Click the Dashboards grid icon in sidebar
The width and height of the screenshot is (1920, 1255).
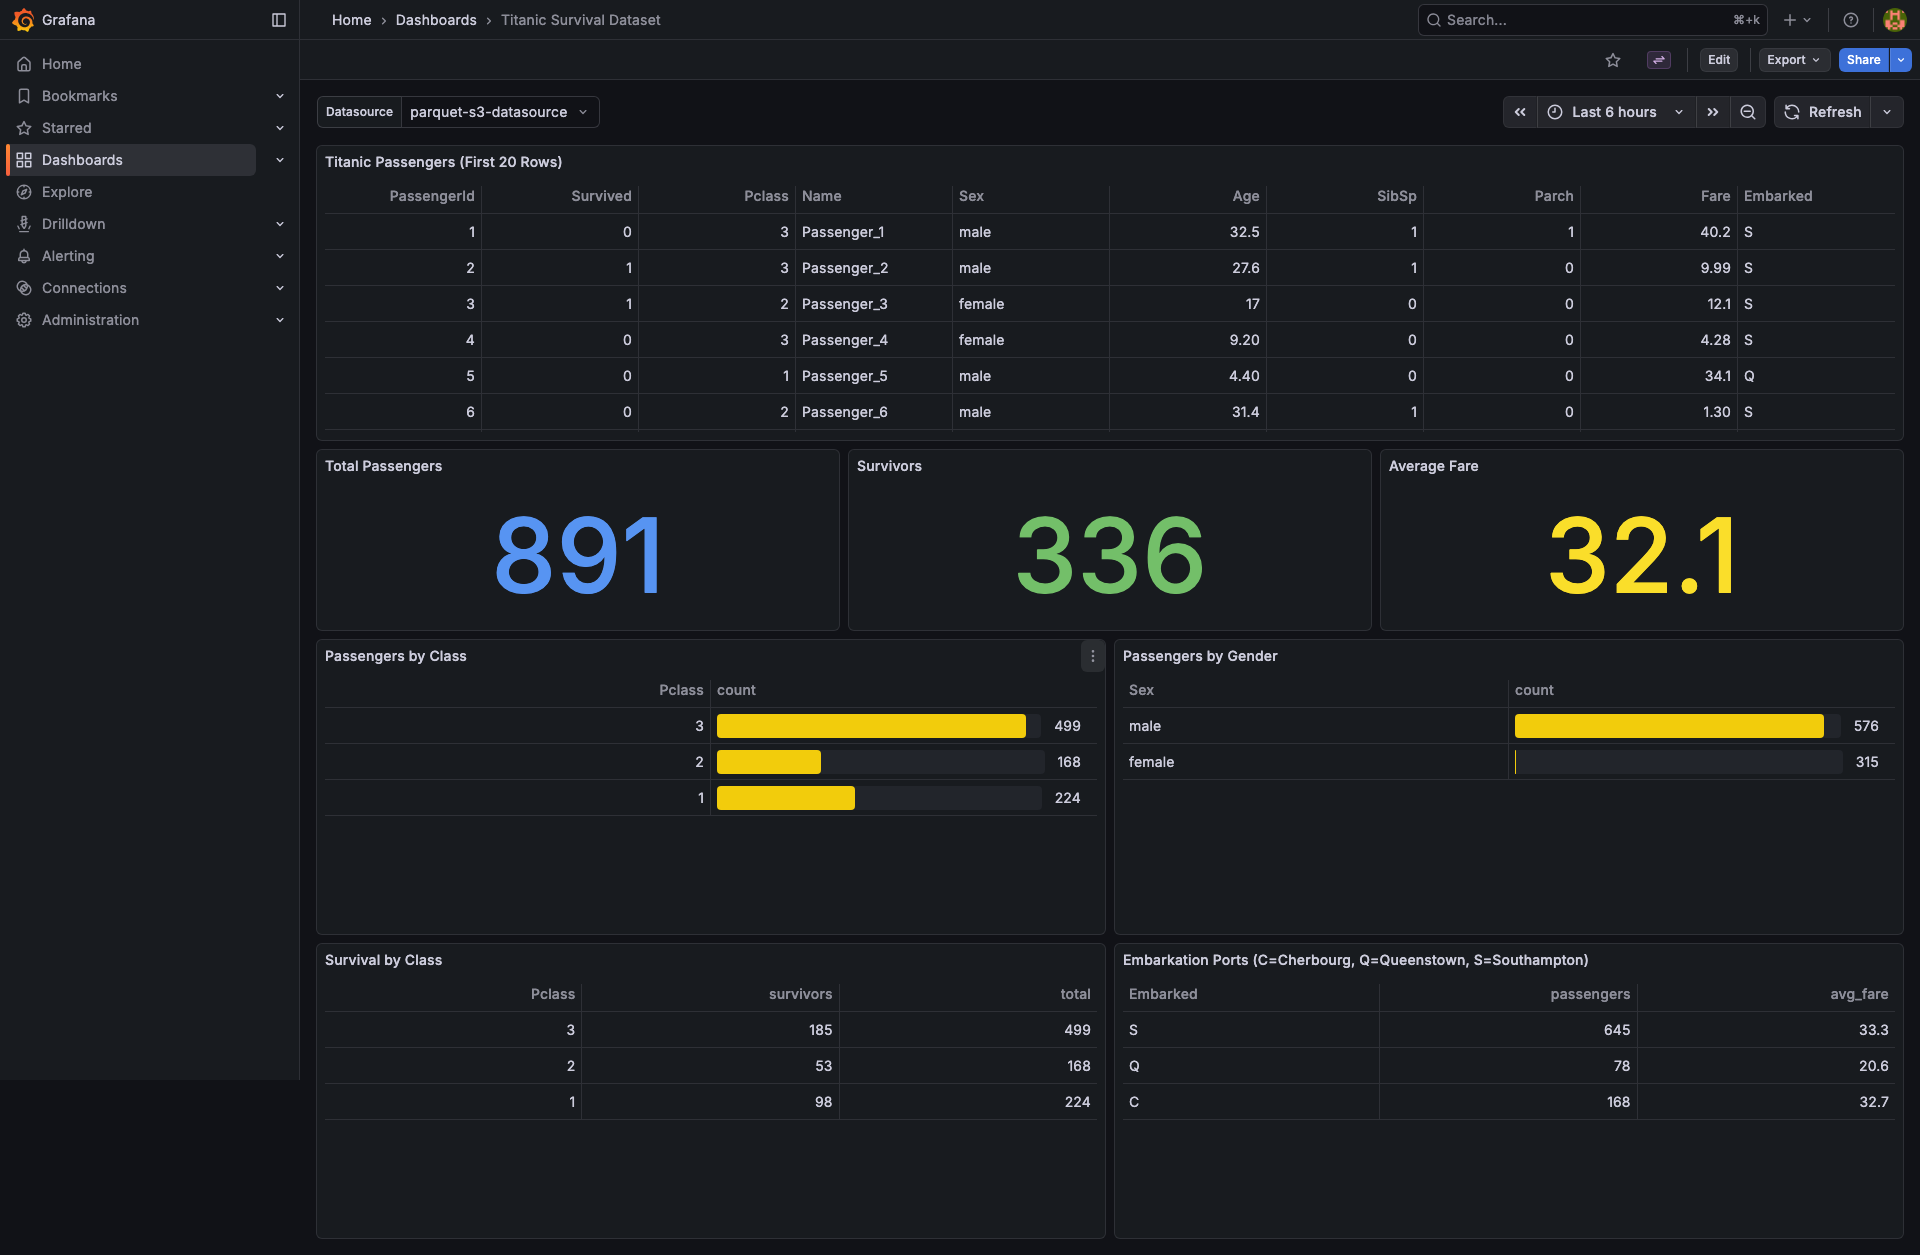(x=24, y=160)
